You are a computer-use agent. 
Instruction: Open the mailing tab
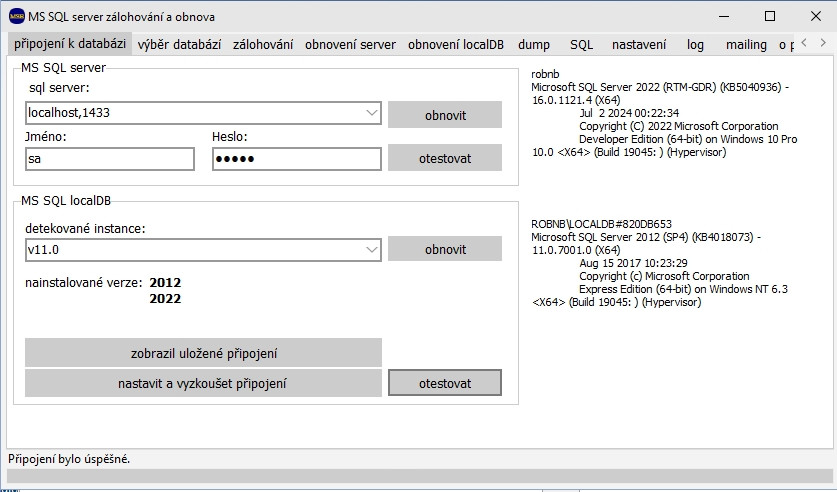[746, 45]
